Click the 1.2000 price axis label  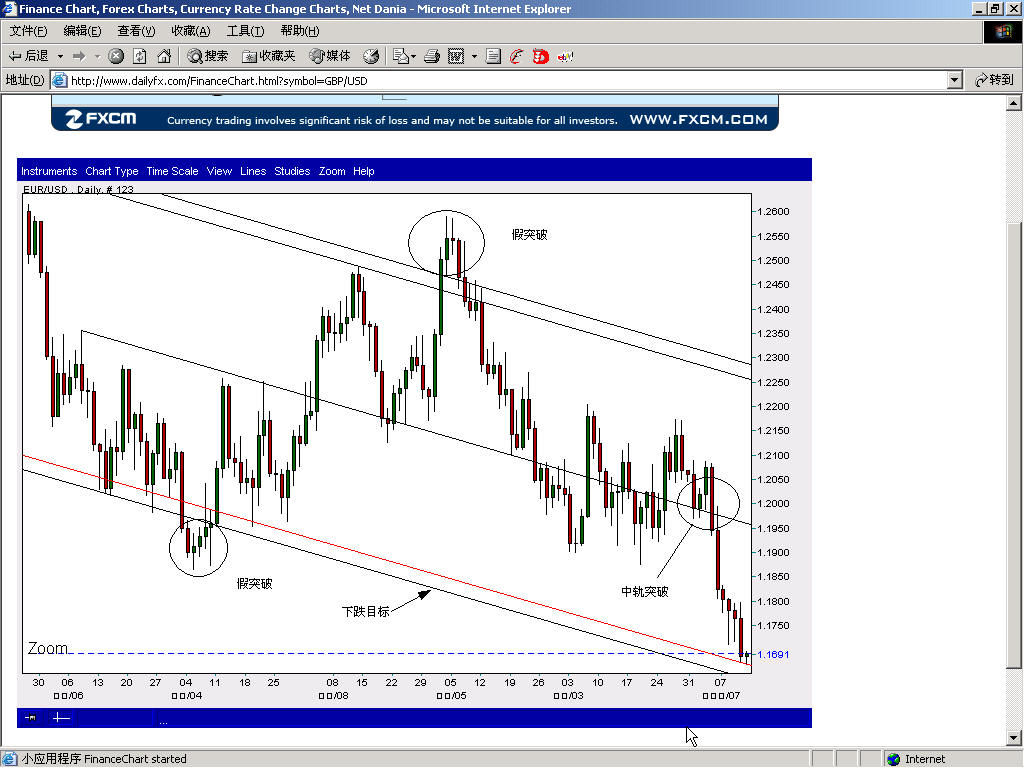[774, 504]
